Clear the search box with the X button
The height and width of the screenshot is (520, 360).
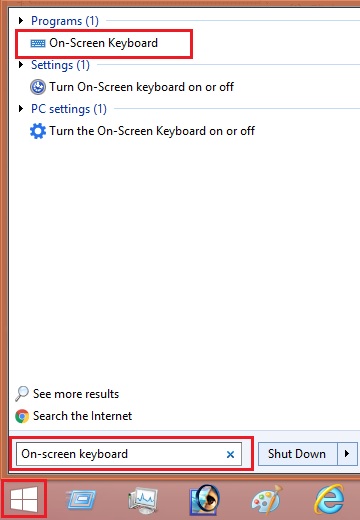tap(230, 454)
